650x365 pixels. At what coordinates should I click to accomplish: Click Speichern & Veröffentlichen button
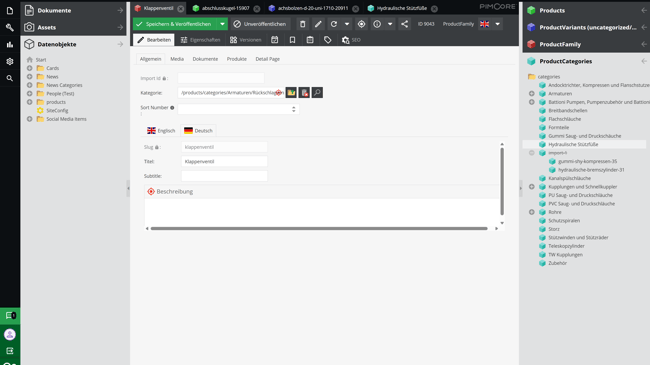[x=175, y=24]
